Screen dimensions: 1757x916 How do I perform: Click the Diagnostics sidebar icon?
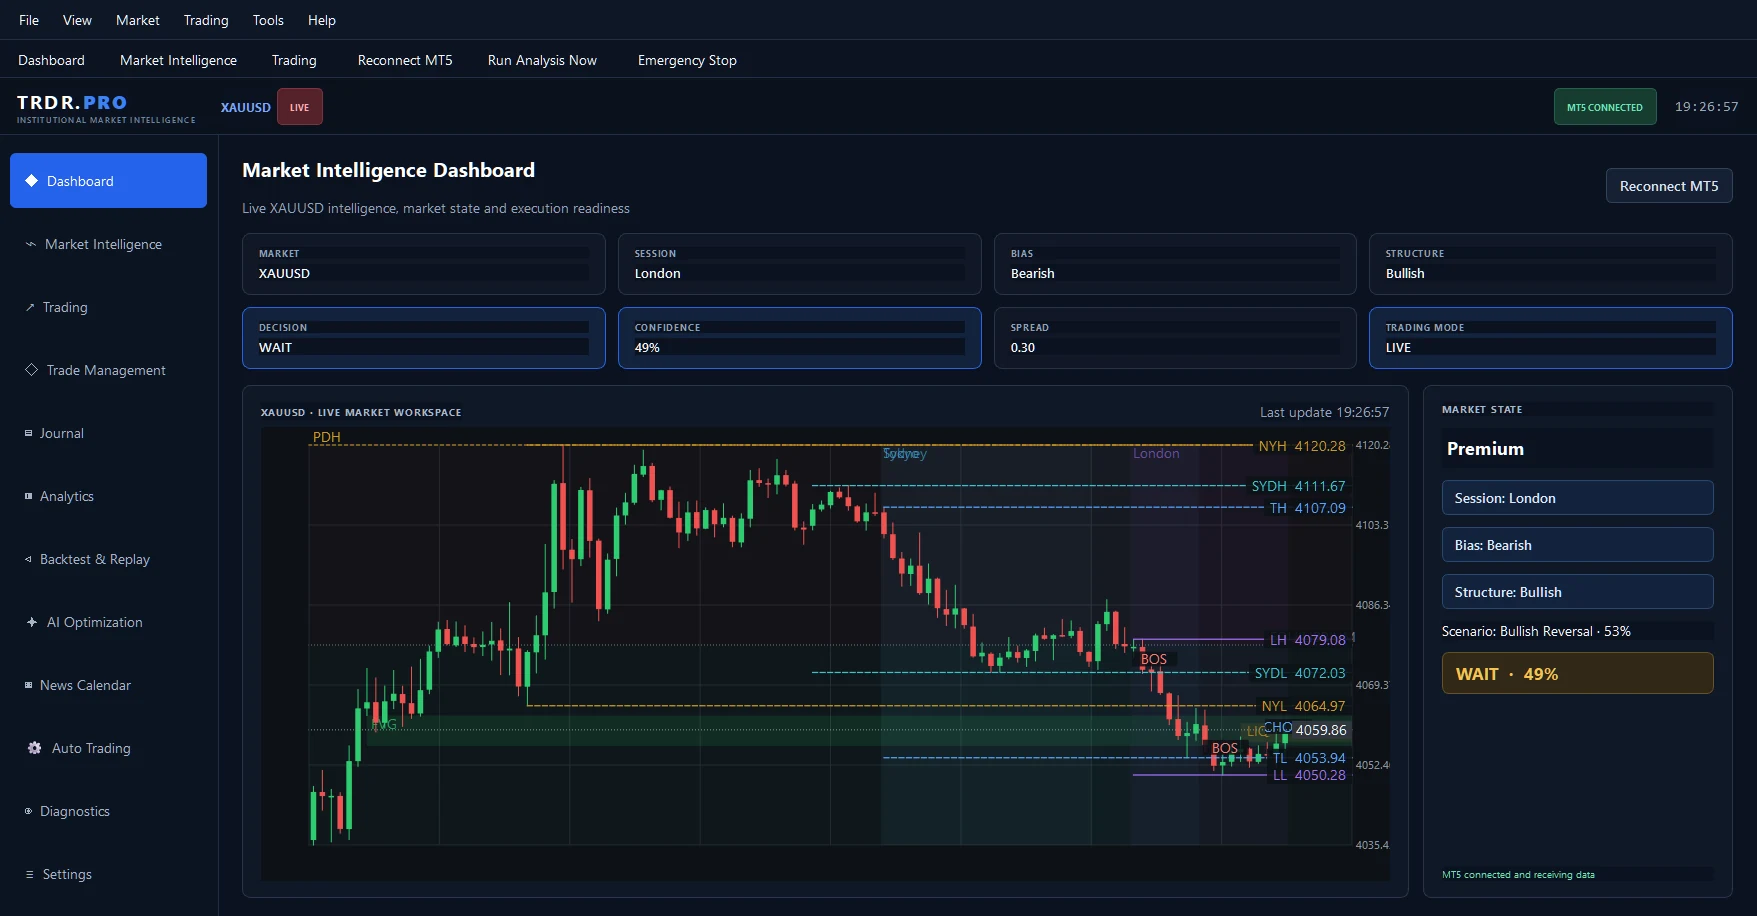coord(29,811)
